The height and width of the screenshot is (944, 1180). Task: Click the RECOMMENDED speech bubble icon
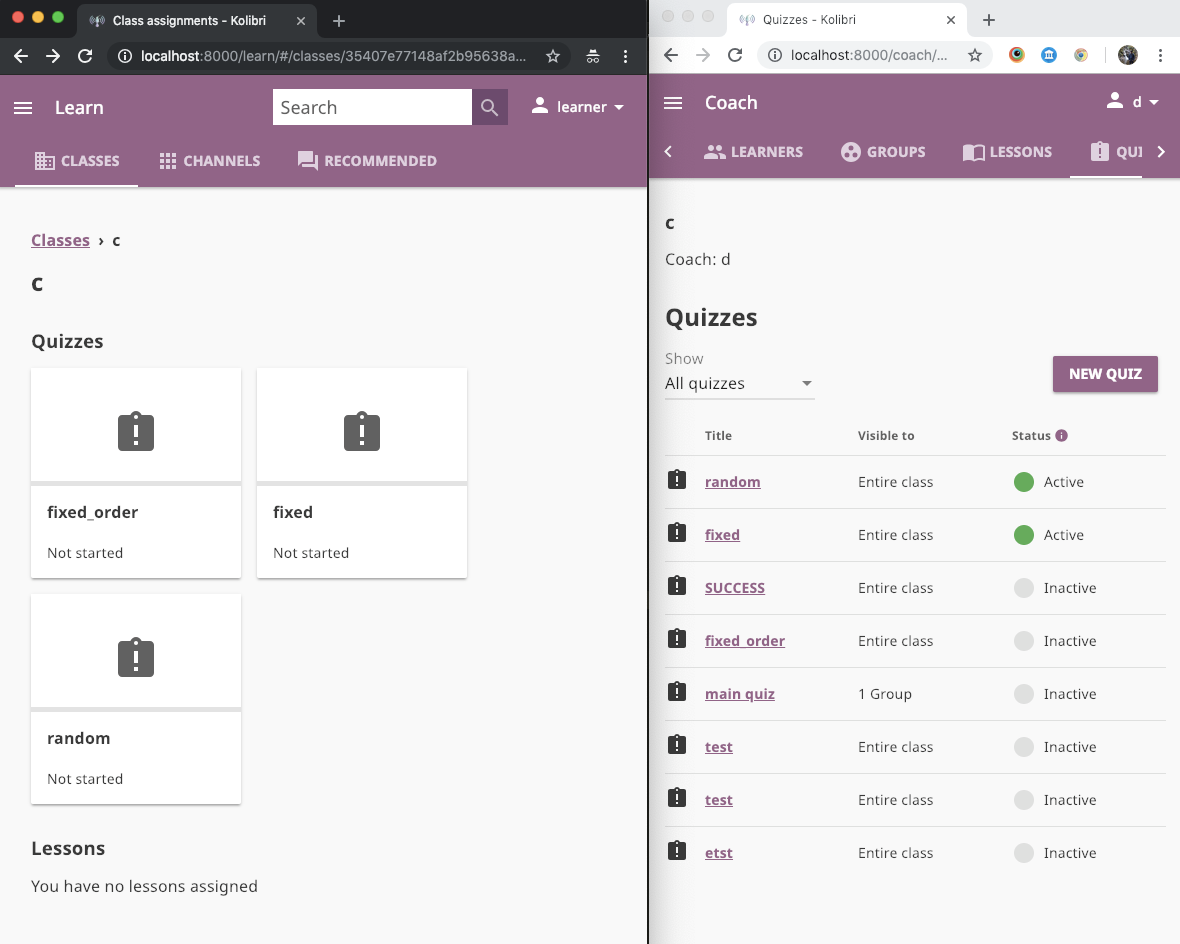307,160
